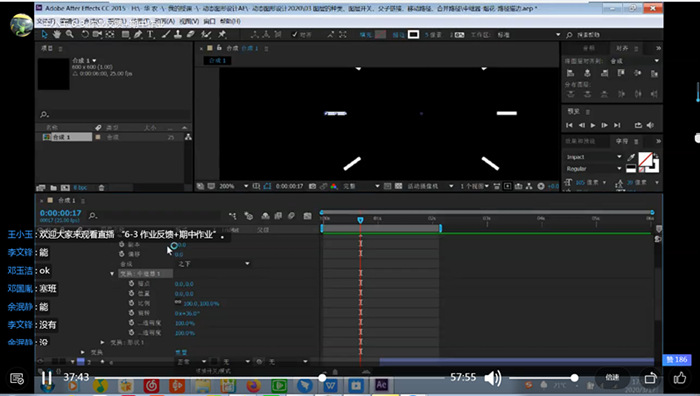Toggle the lock icon on the composition viewer tab
Viewport: 700px width, 396px height.
[219, 48]
